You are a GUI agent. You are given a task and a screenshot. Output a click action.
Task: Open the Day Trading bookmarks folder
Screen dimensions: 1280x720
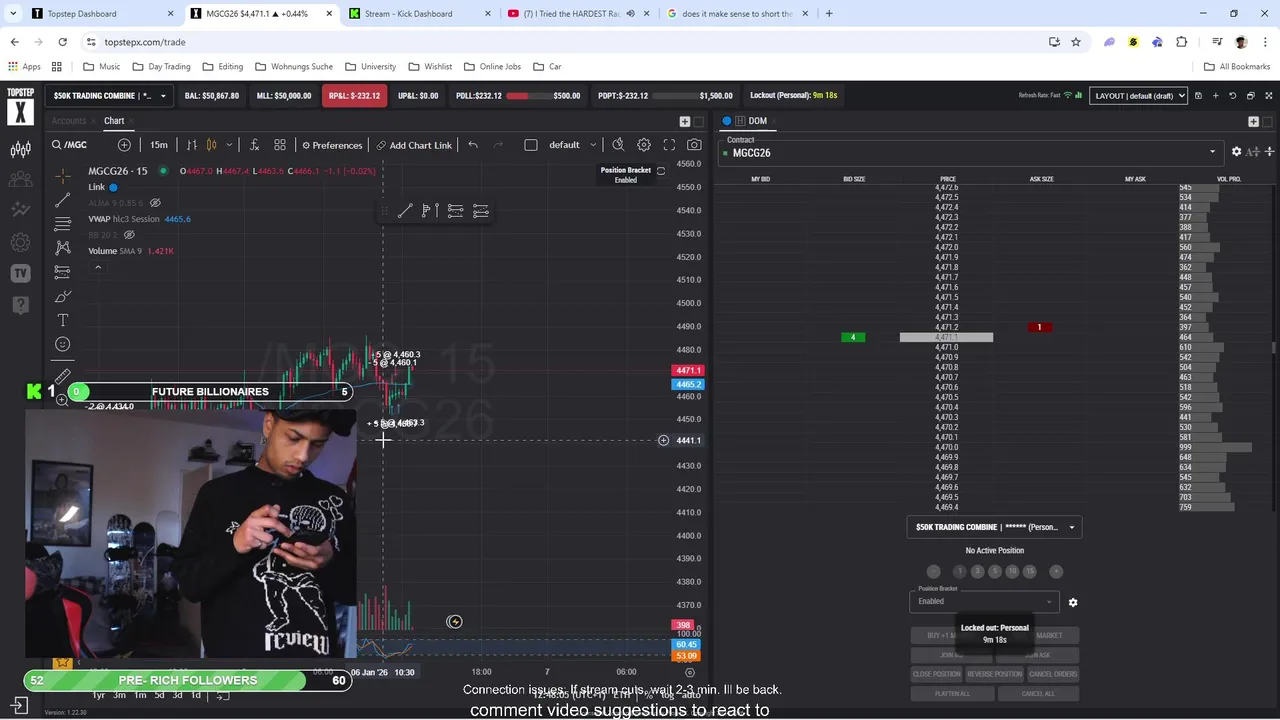point(161,66)
